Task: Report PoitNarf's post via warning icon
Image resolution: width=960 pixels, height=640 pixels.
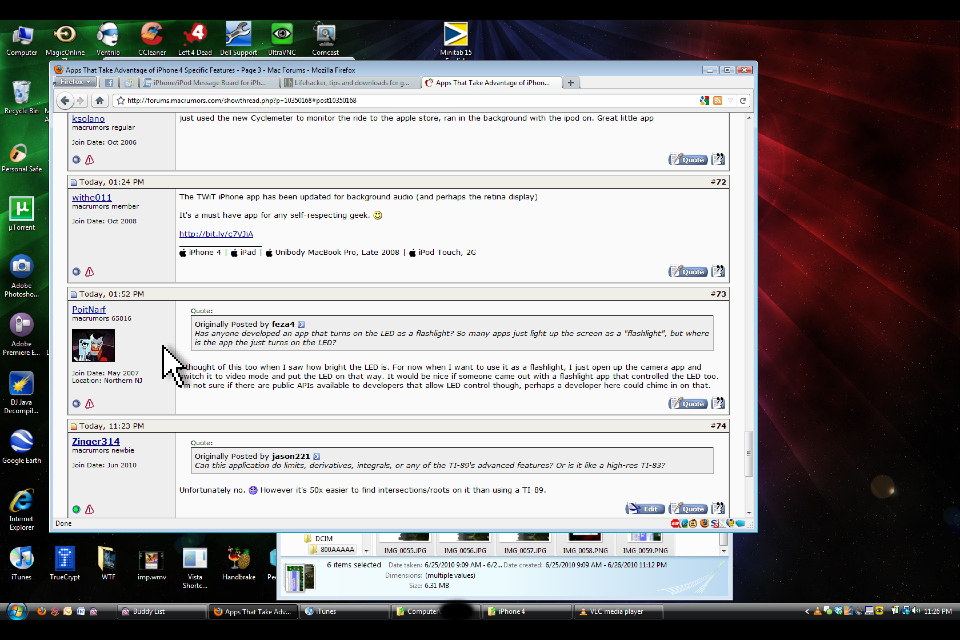Action: pos(89,404)
